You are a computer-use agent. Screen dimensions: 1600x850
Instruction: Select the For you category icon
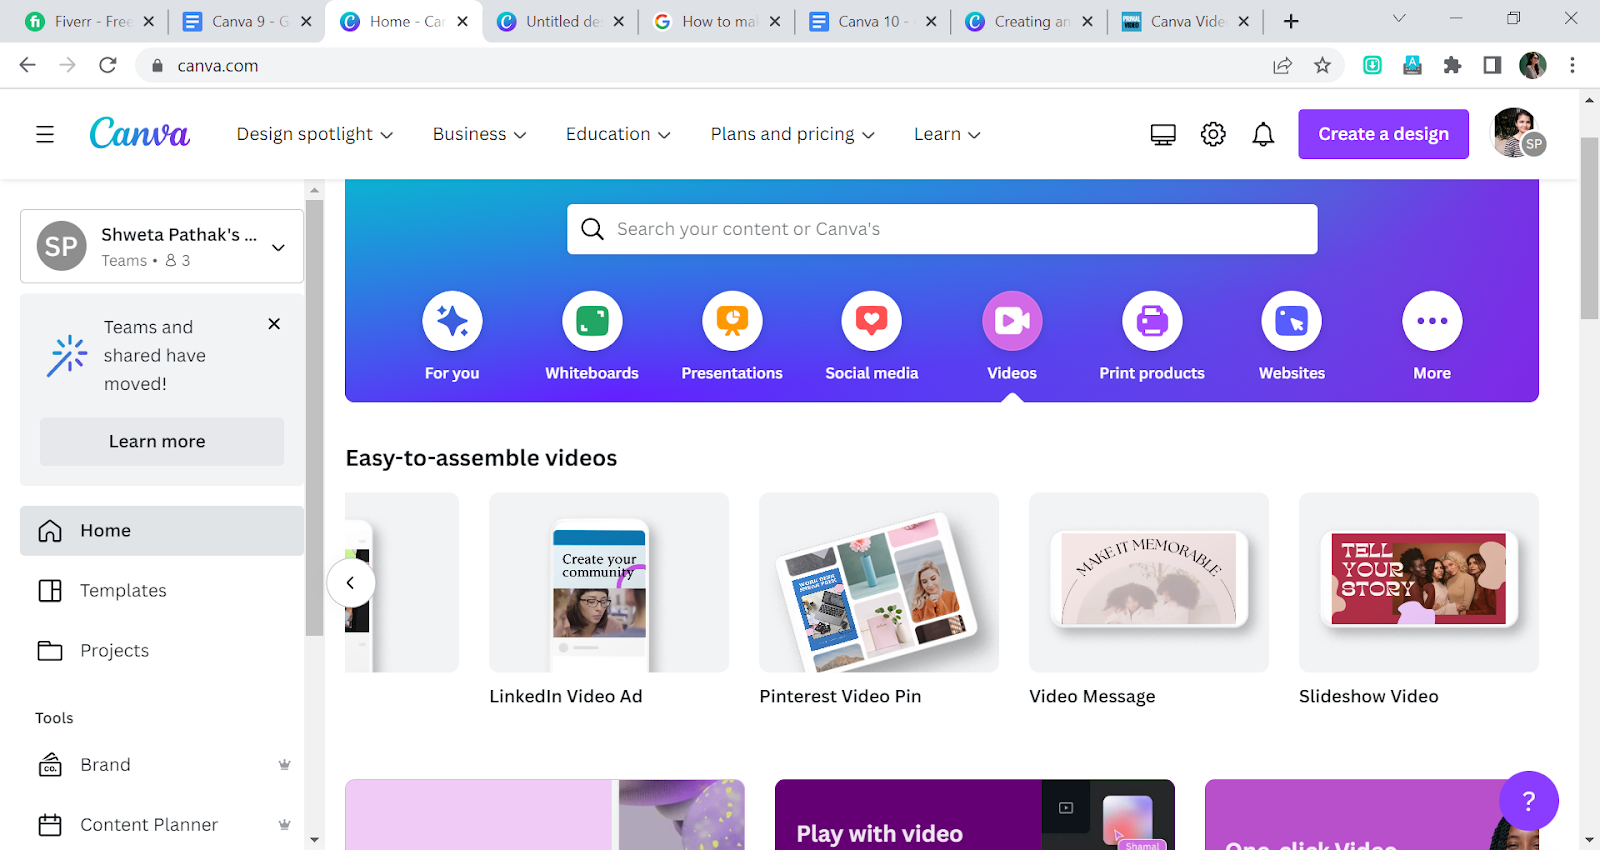[452, 321]
